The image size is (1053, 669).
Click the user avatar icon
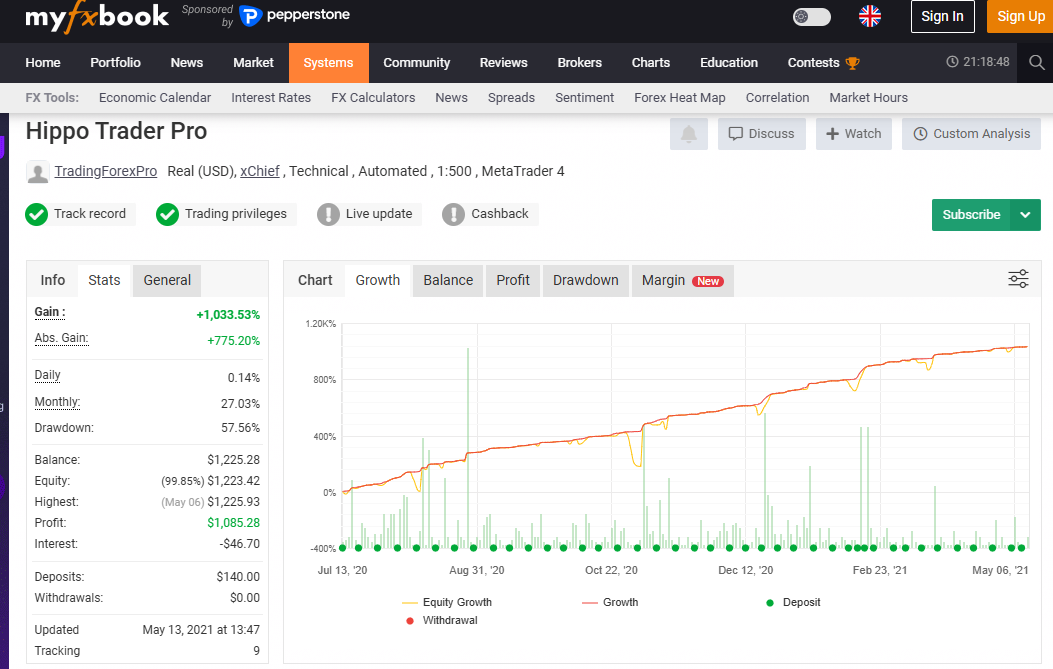pyautogui.click(x=38, y=172)
